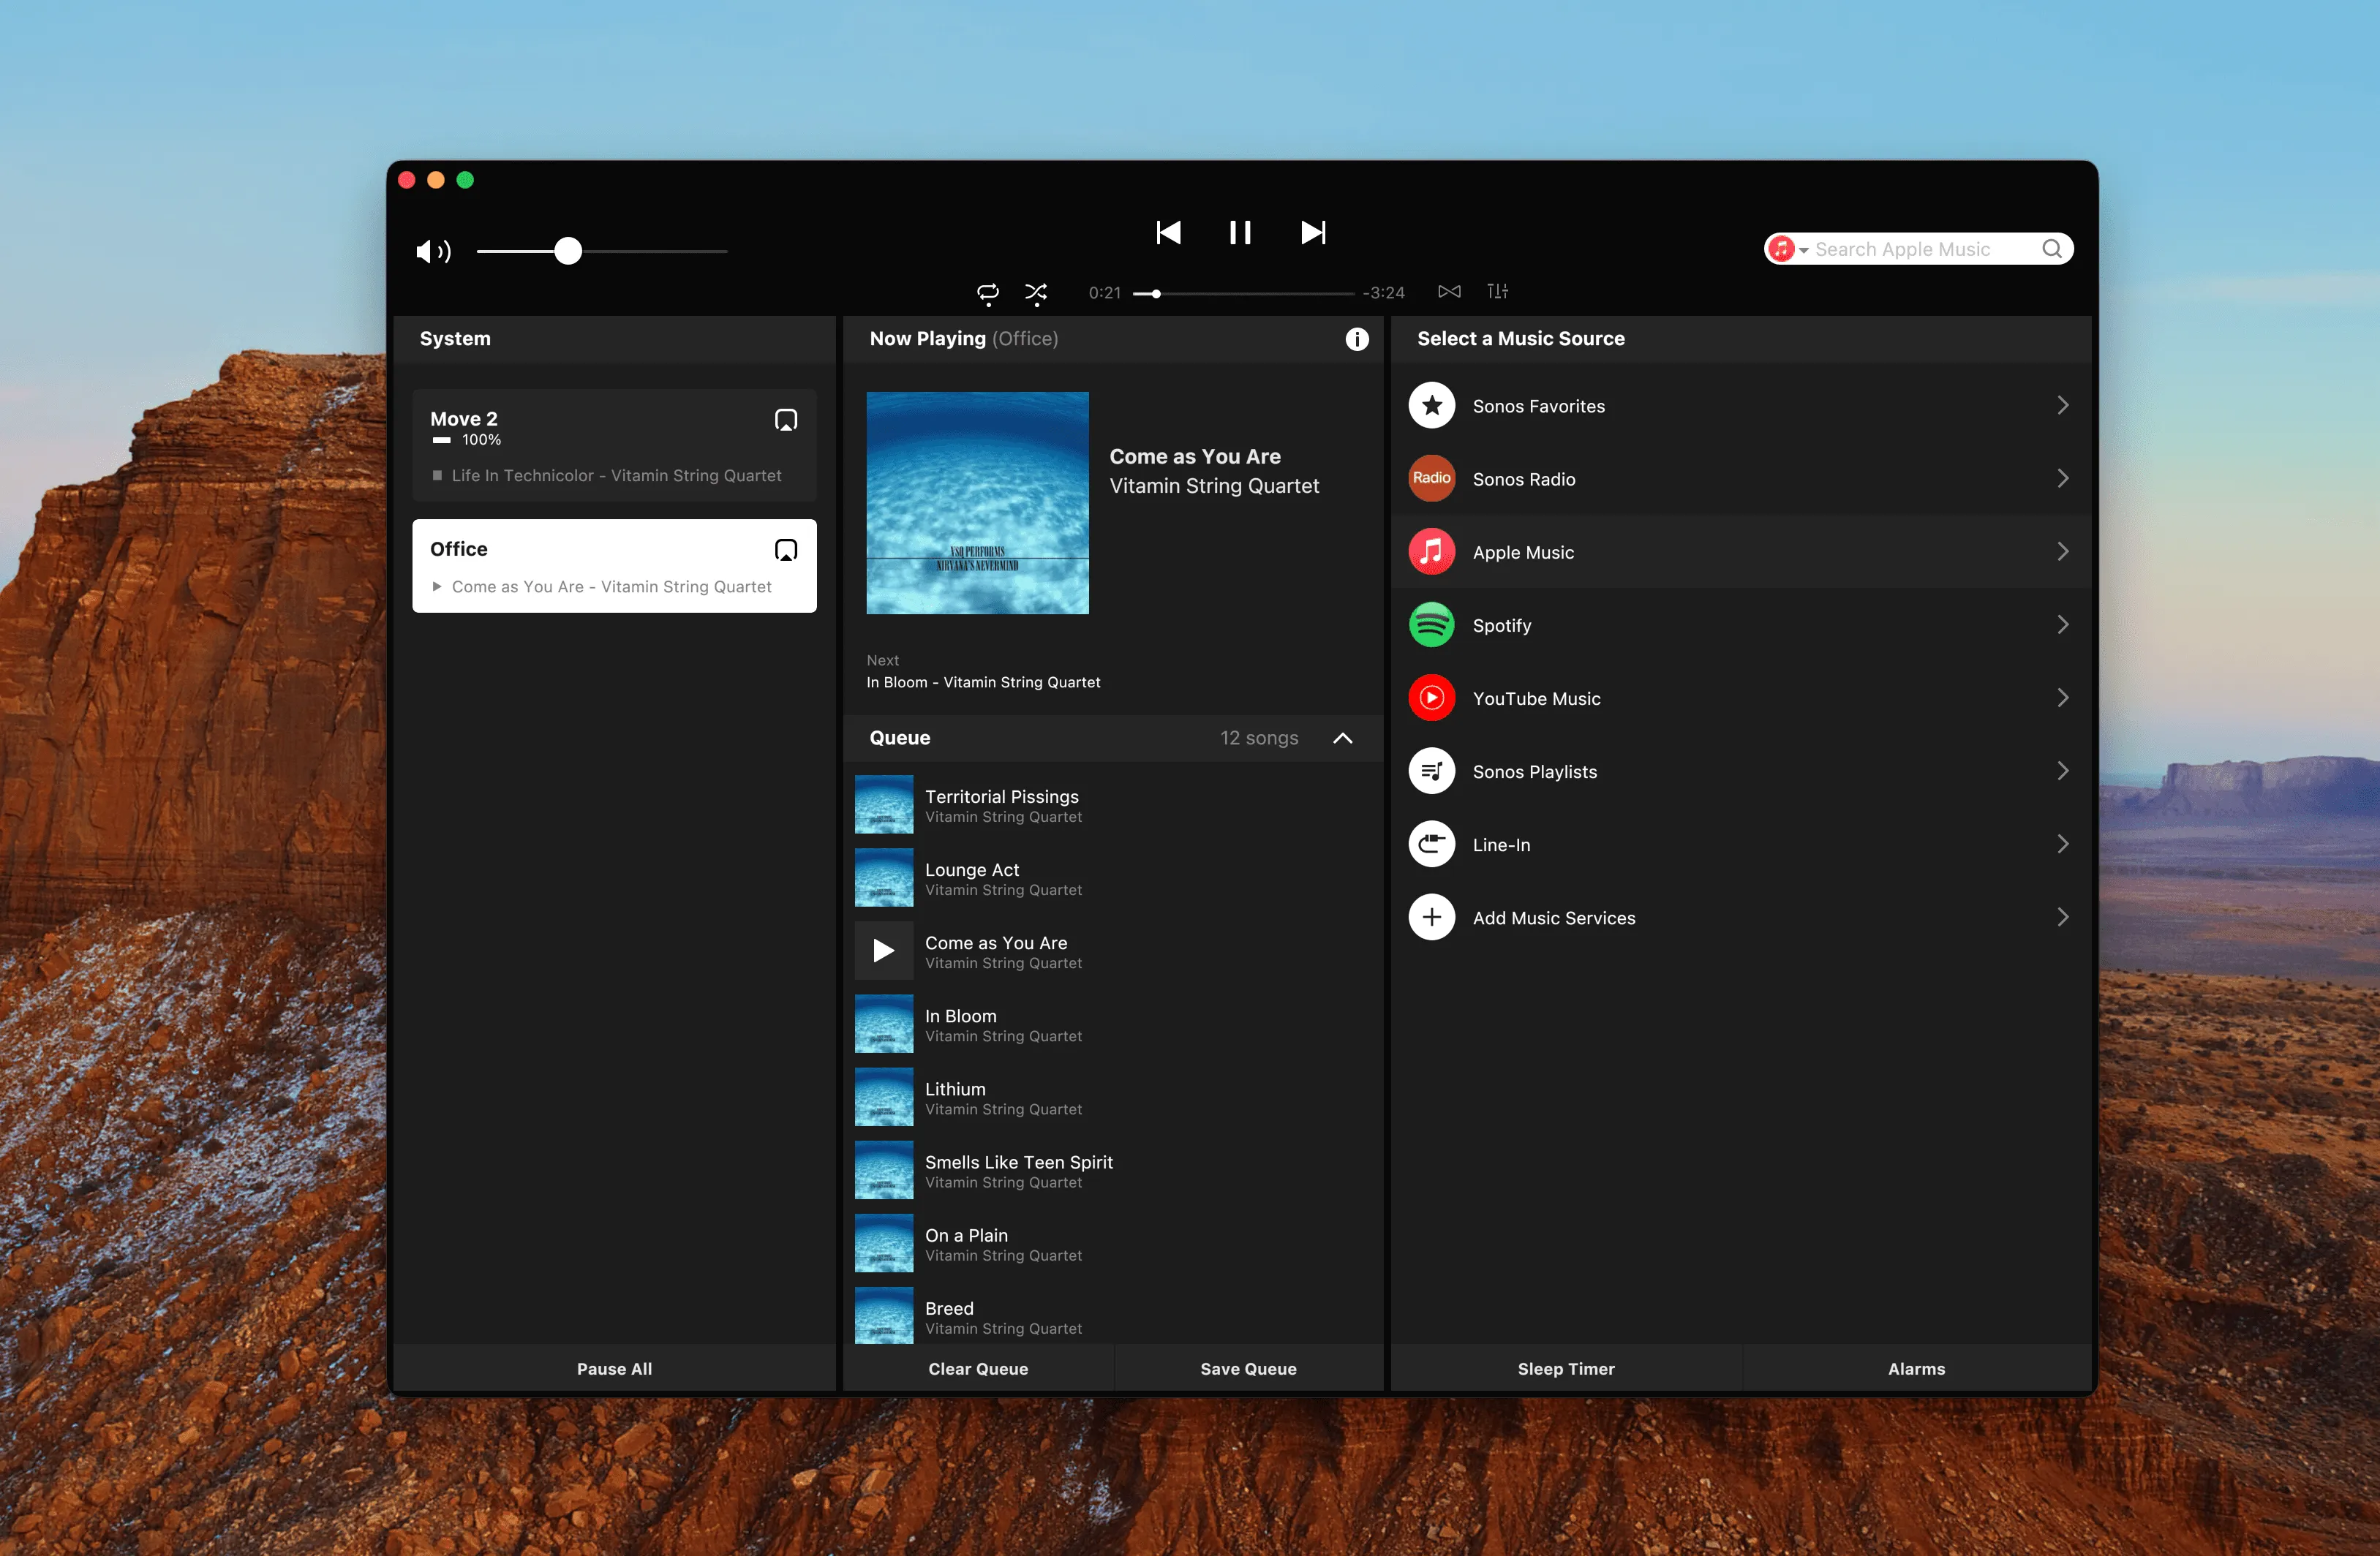Select Smells Like Teen Spirit in the queue
Screen dimensions: 2380x1556
pyautogui.click(x=1114, y=1169)
